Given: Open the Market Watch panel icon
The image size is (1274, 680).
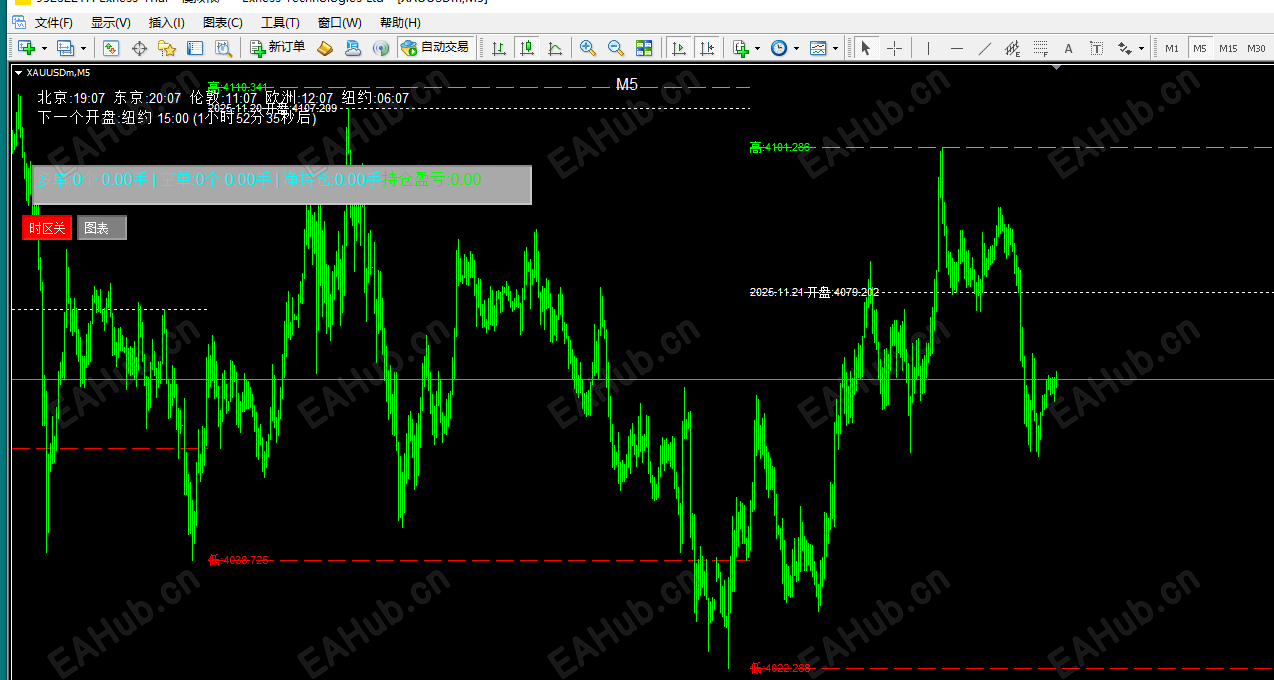Looking at the screenshot, I should (x=112, y=47).
